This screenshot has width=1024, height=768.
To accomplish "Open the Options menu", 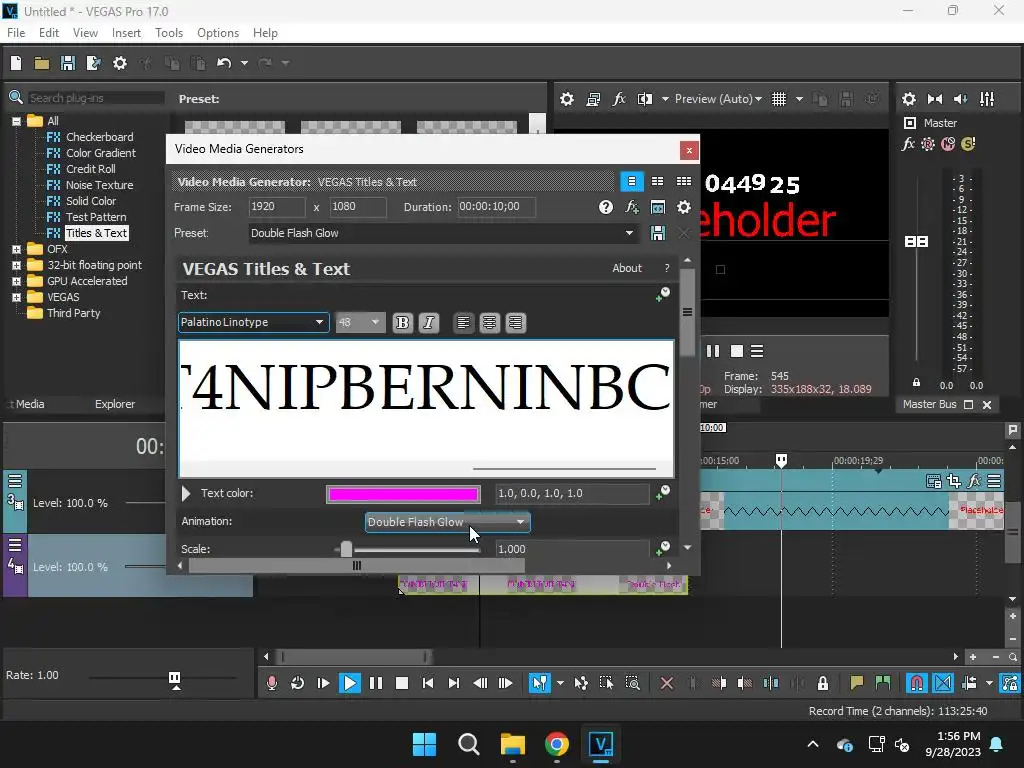I will (x=217, y=33).
